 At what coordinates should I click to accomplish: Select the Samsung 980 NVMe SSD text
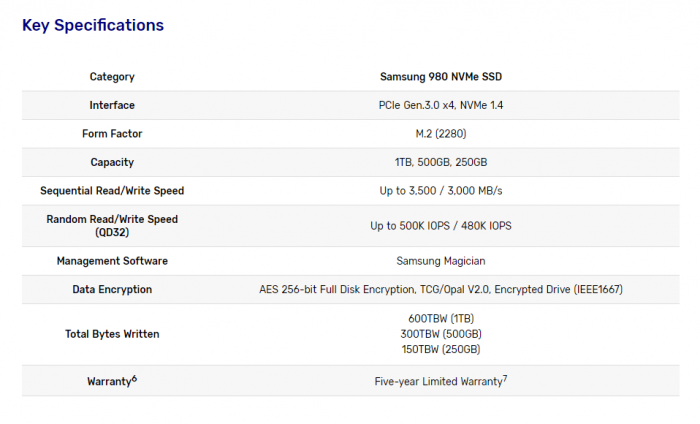[440, 77]
